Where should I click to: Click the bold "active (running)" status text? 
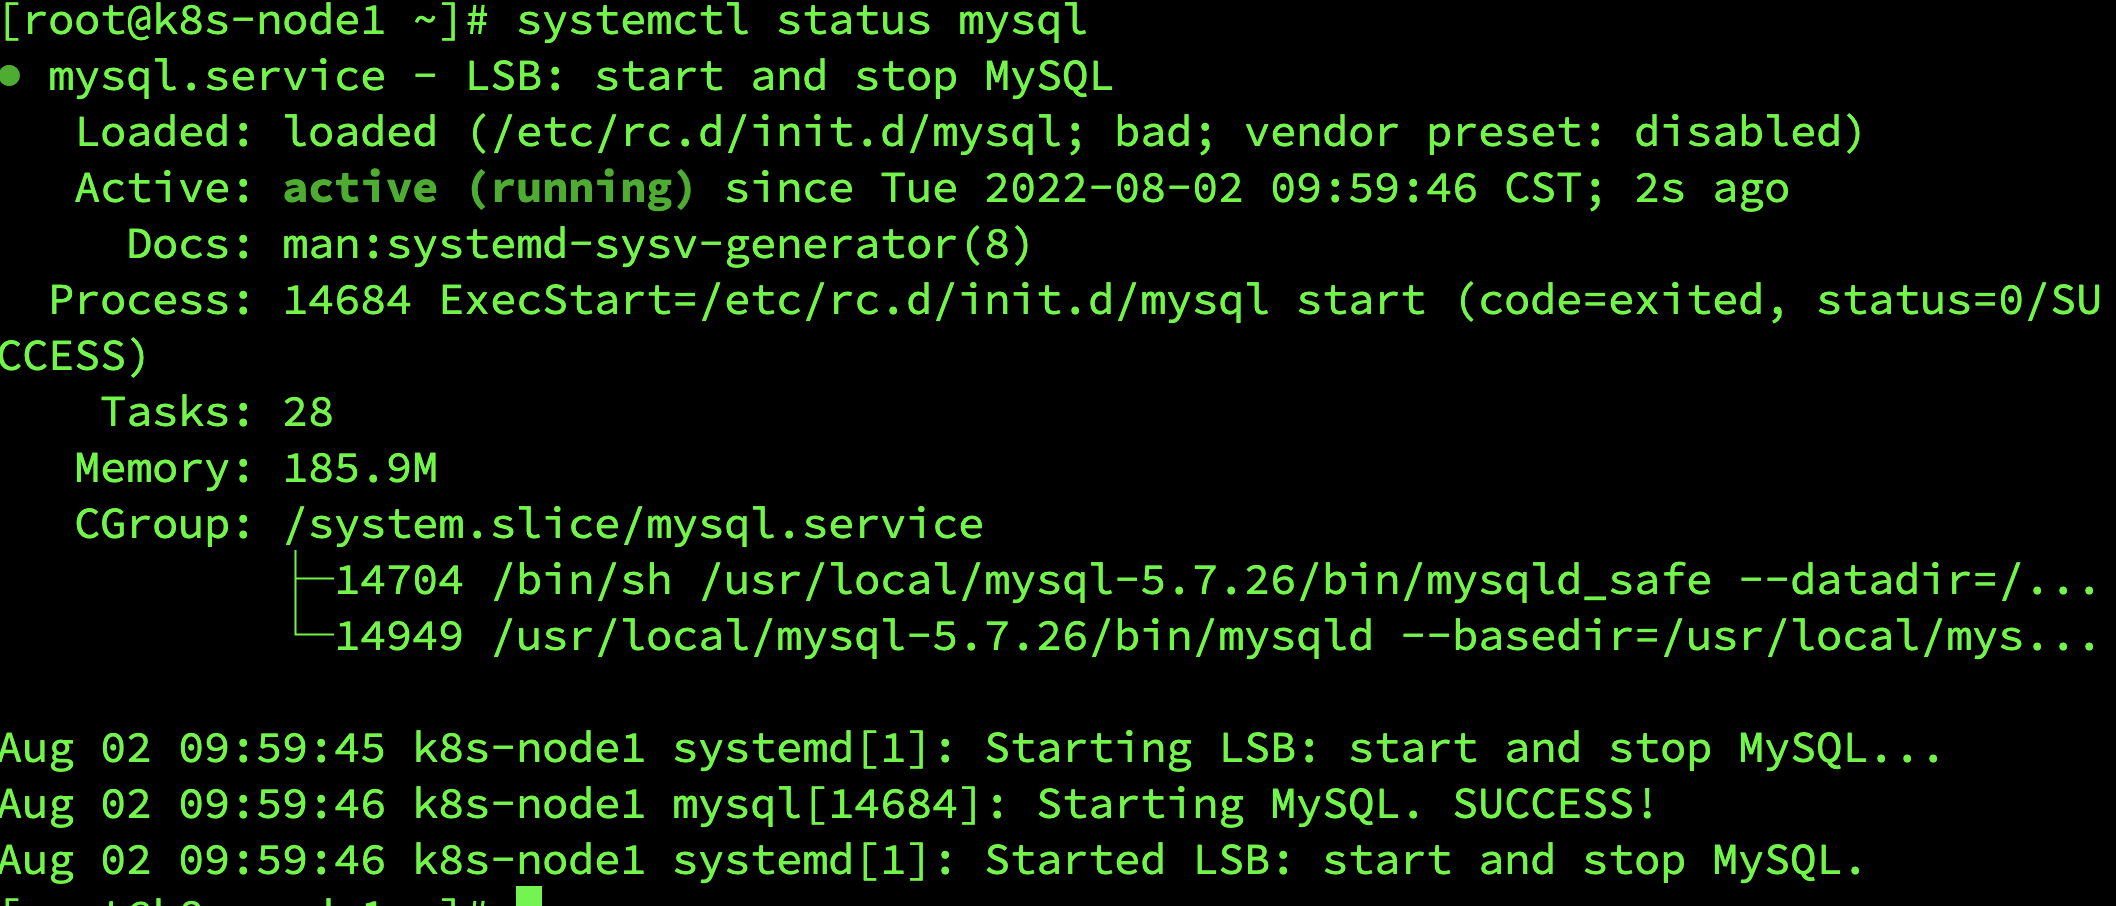[488, 188]
